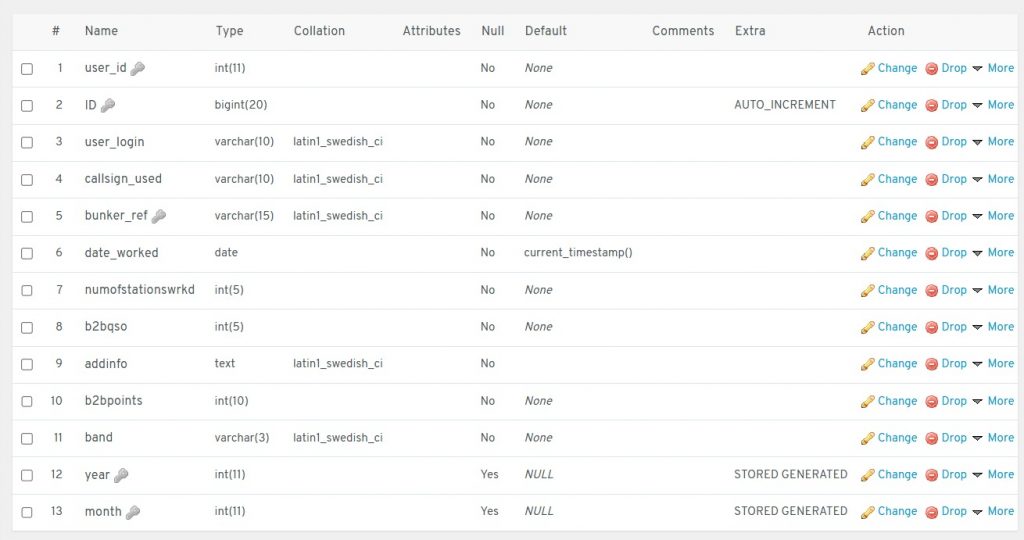Image resolution: width=1024 pixels, height=540 pixels.
Task: Click the red Drop icon for addinfo row
Action: click(x=931, y=364)
